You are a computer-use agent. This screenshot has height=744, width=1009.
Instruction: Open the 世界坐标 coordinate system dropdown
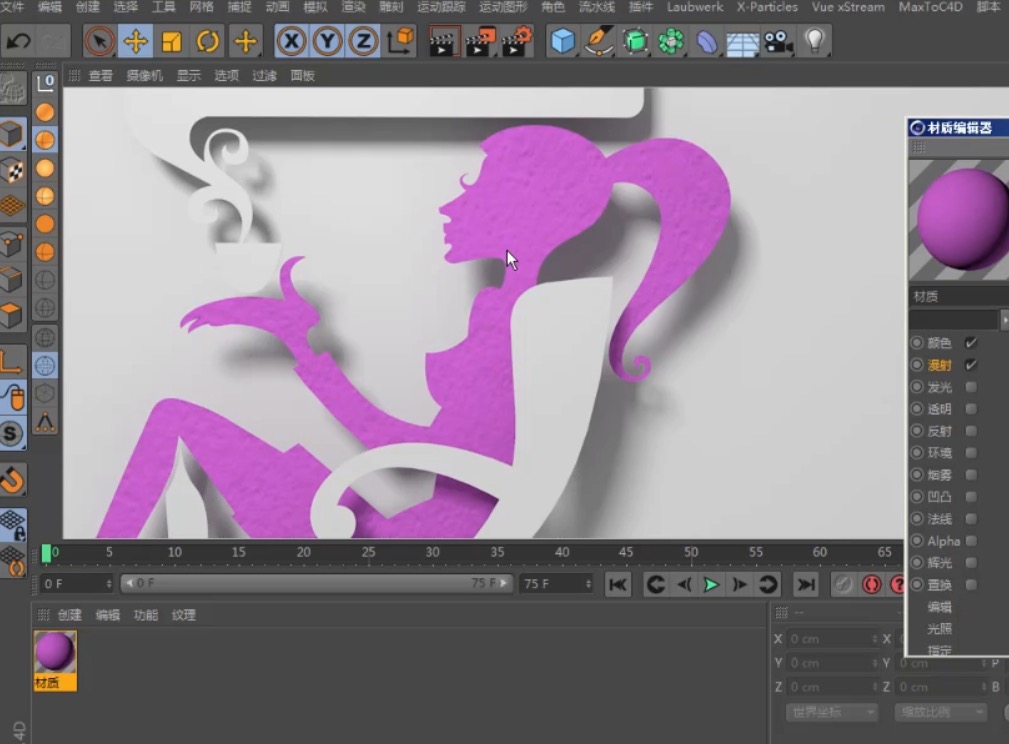pyautogui.click(x=830, y=712)
